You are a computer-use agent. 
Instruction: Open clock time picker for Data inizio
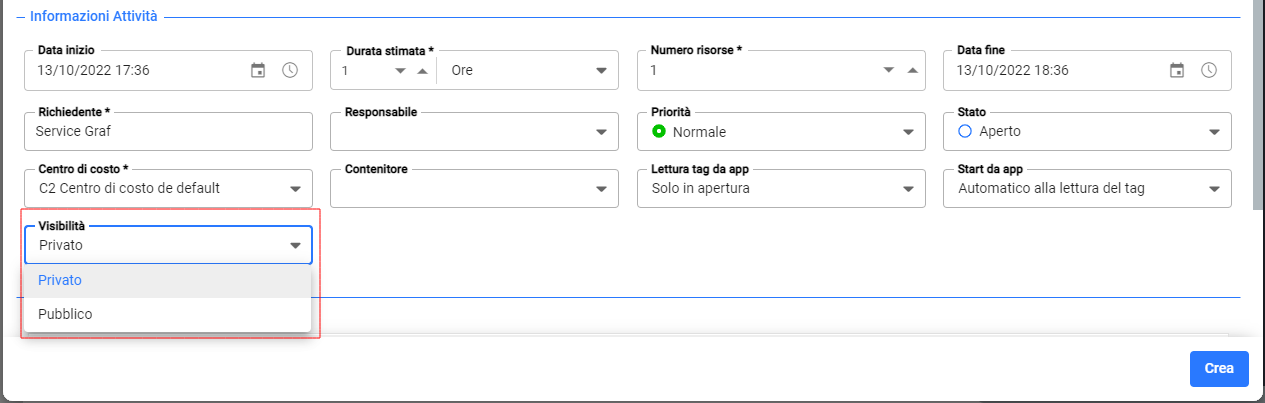[290, 70]
